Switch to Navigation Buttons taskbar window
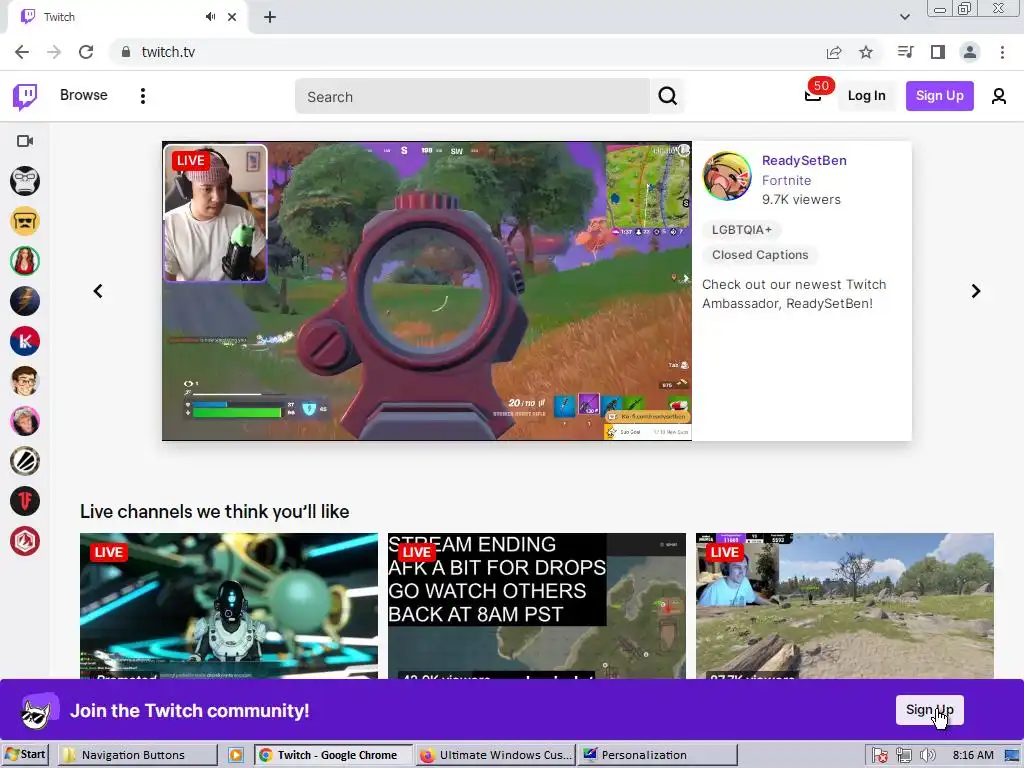 tap(137, 754)
